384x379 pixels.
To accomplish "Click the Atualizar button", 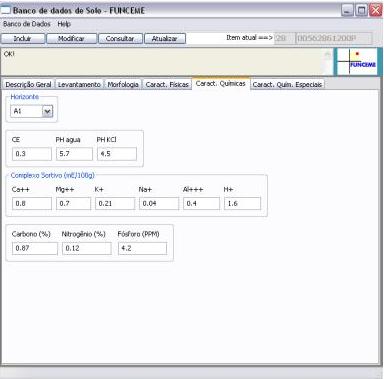I will point(165,39).
